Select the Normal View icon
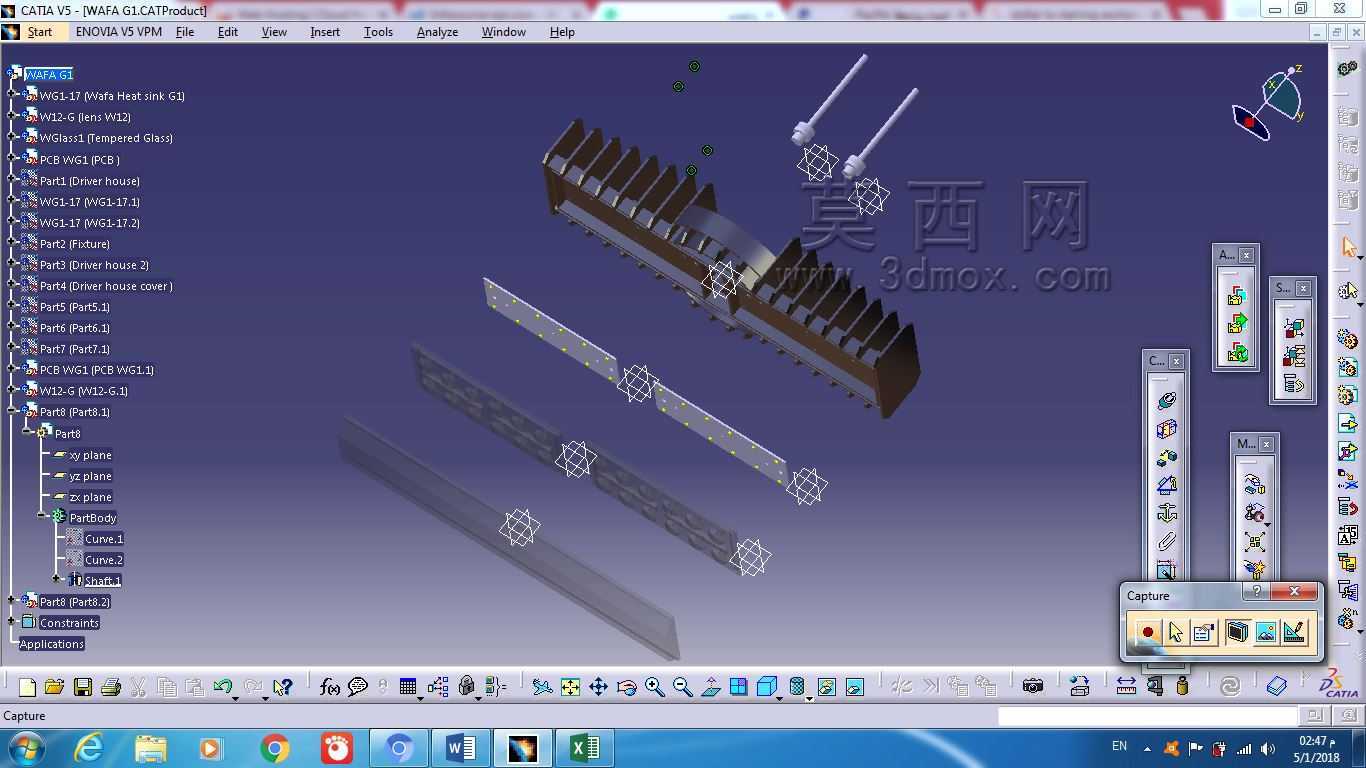 (711, 687)
